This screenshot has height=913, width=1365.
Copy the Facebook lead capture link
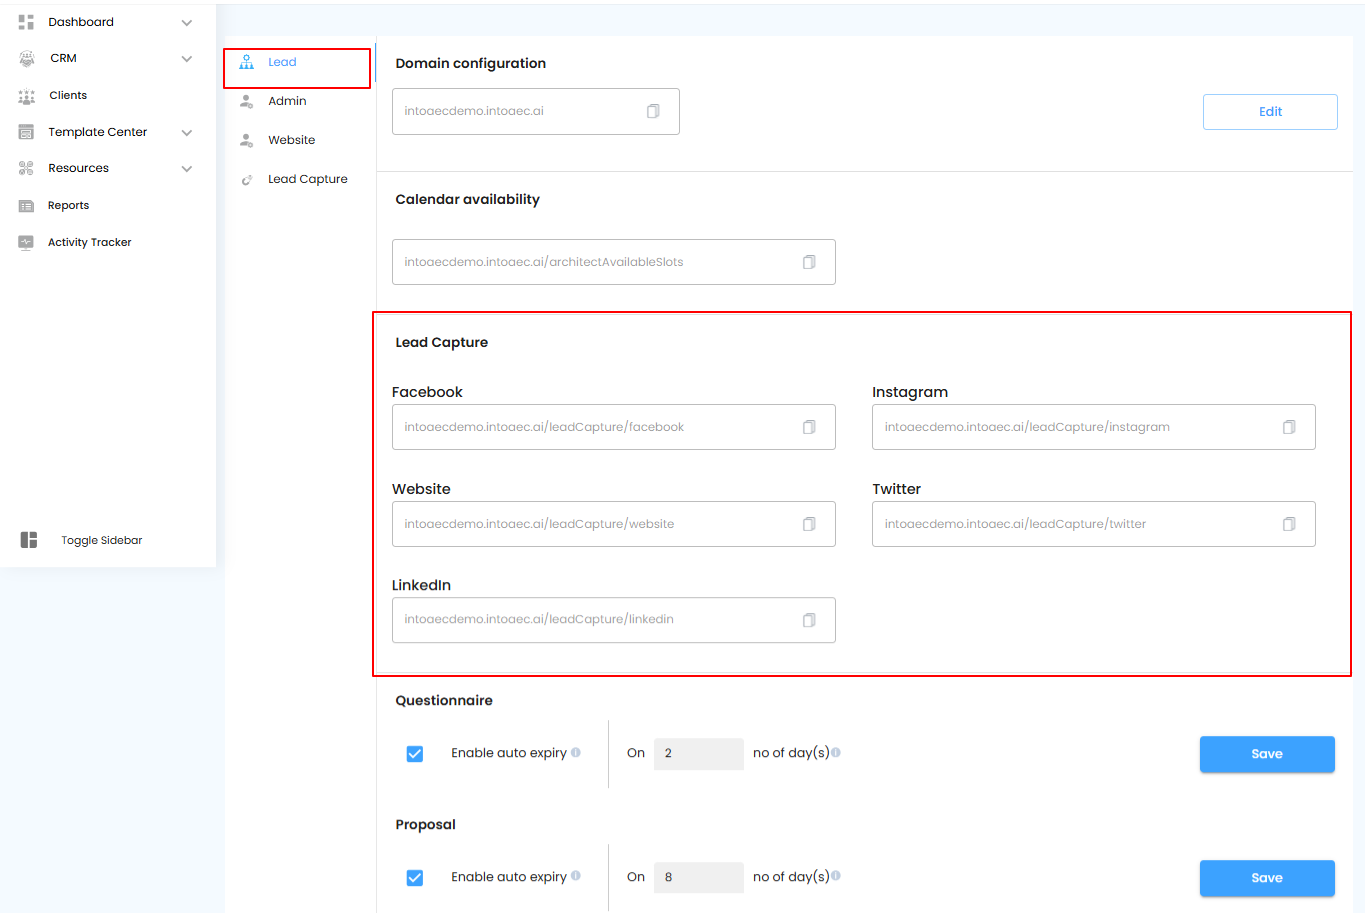809,427
